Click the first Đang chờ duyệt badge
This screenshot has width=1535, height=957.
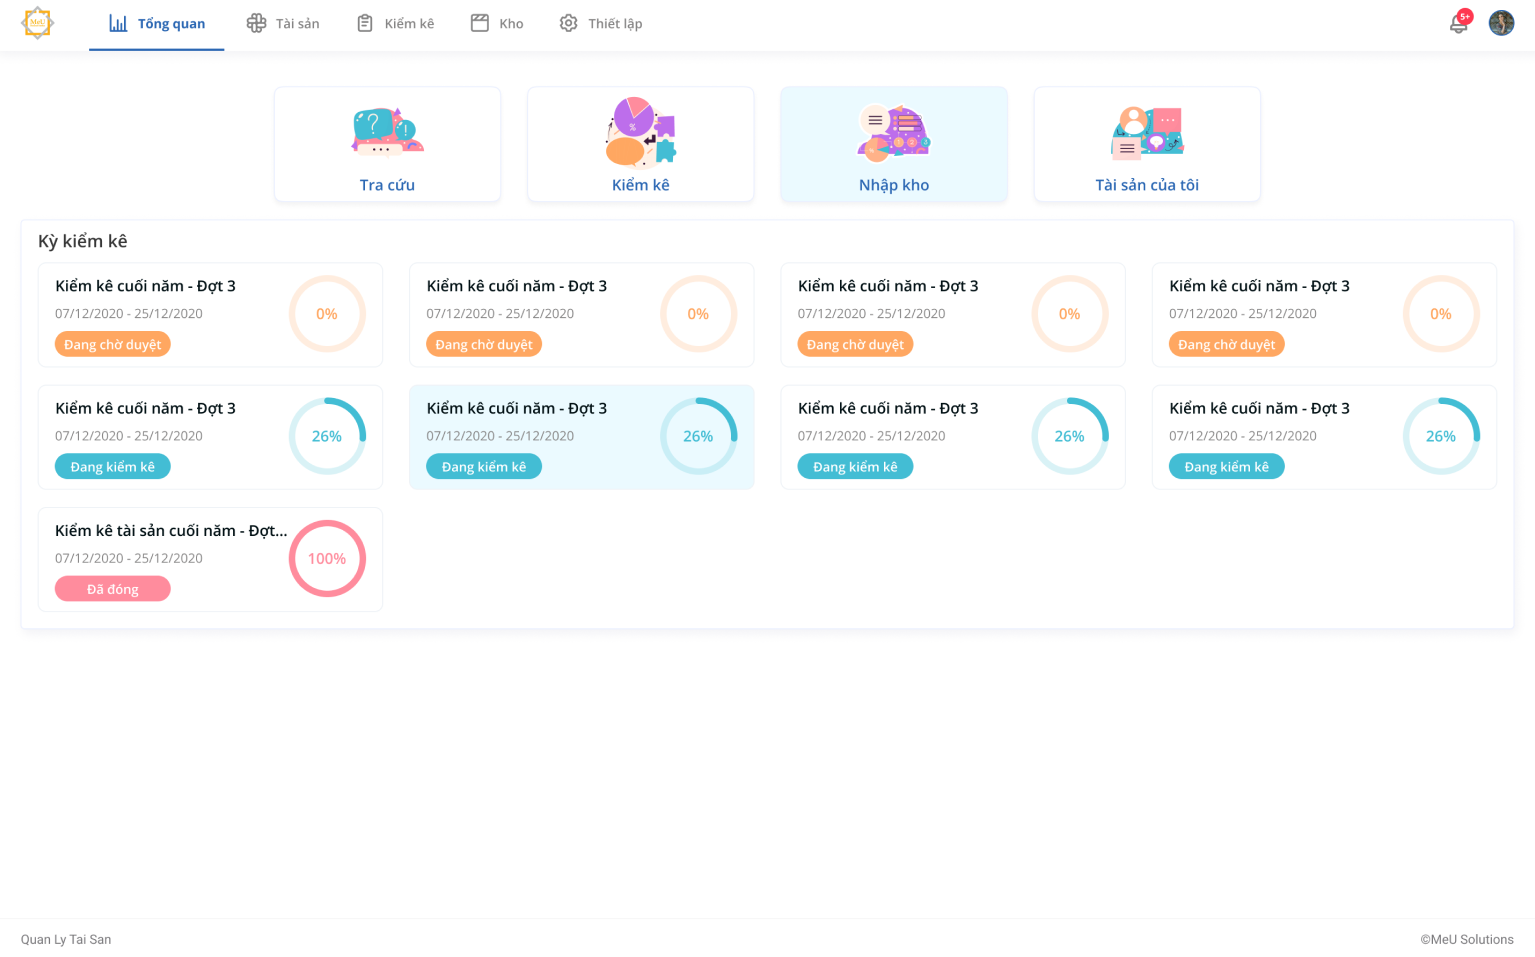pos(112,344)
